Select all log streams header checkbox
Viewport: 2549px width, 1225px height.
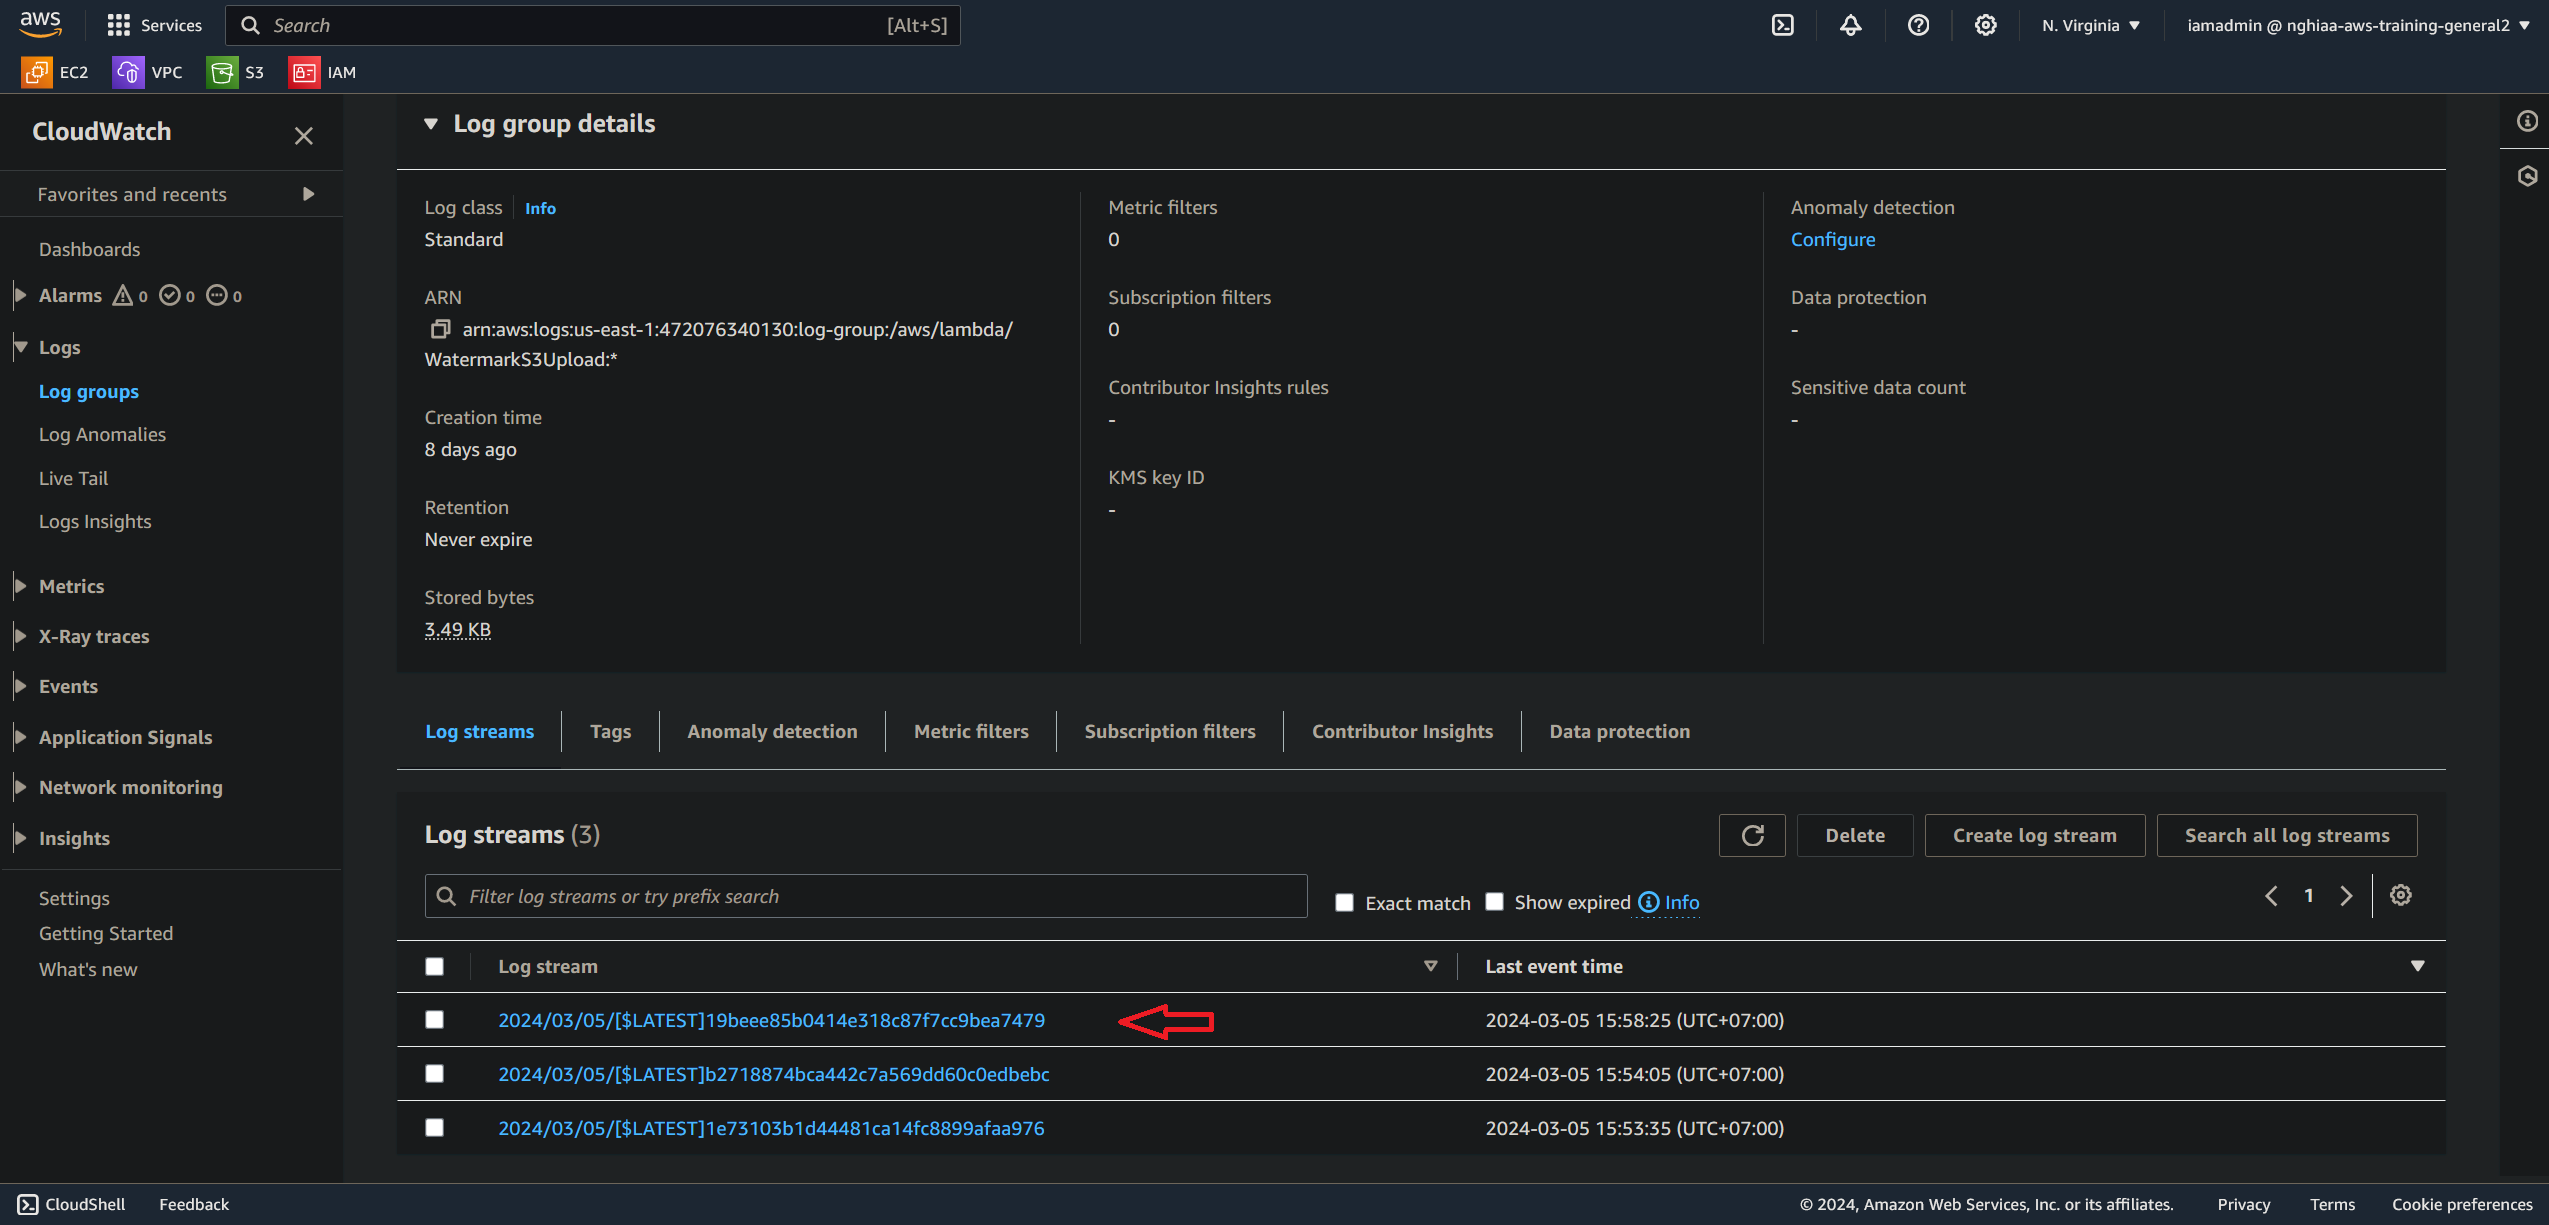pos(434,966)
